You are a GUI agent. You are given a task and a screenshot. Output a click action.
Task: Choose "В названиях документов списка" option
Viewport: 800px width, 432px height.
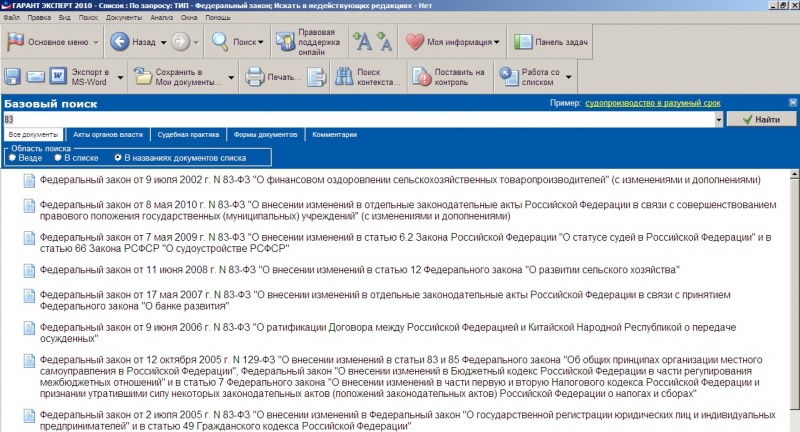(x=118, y=157)
